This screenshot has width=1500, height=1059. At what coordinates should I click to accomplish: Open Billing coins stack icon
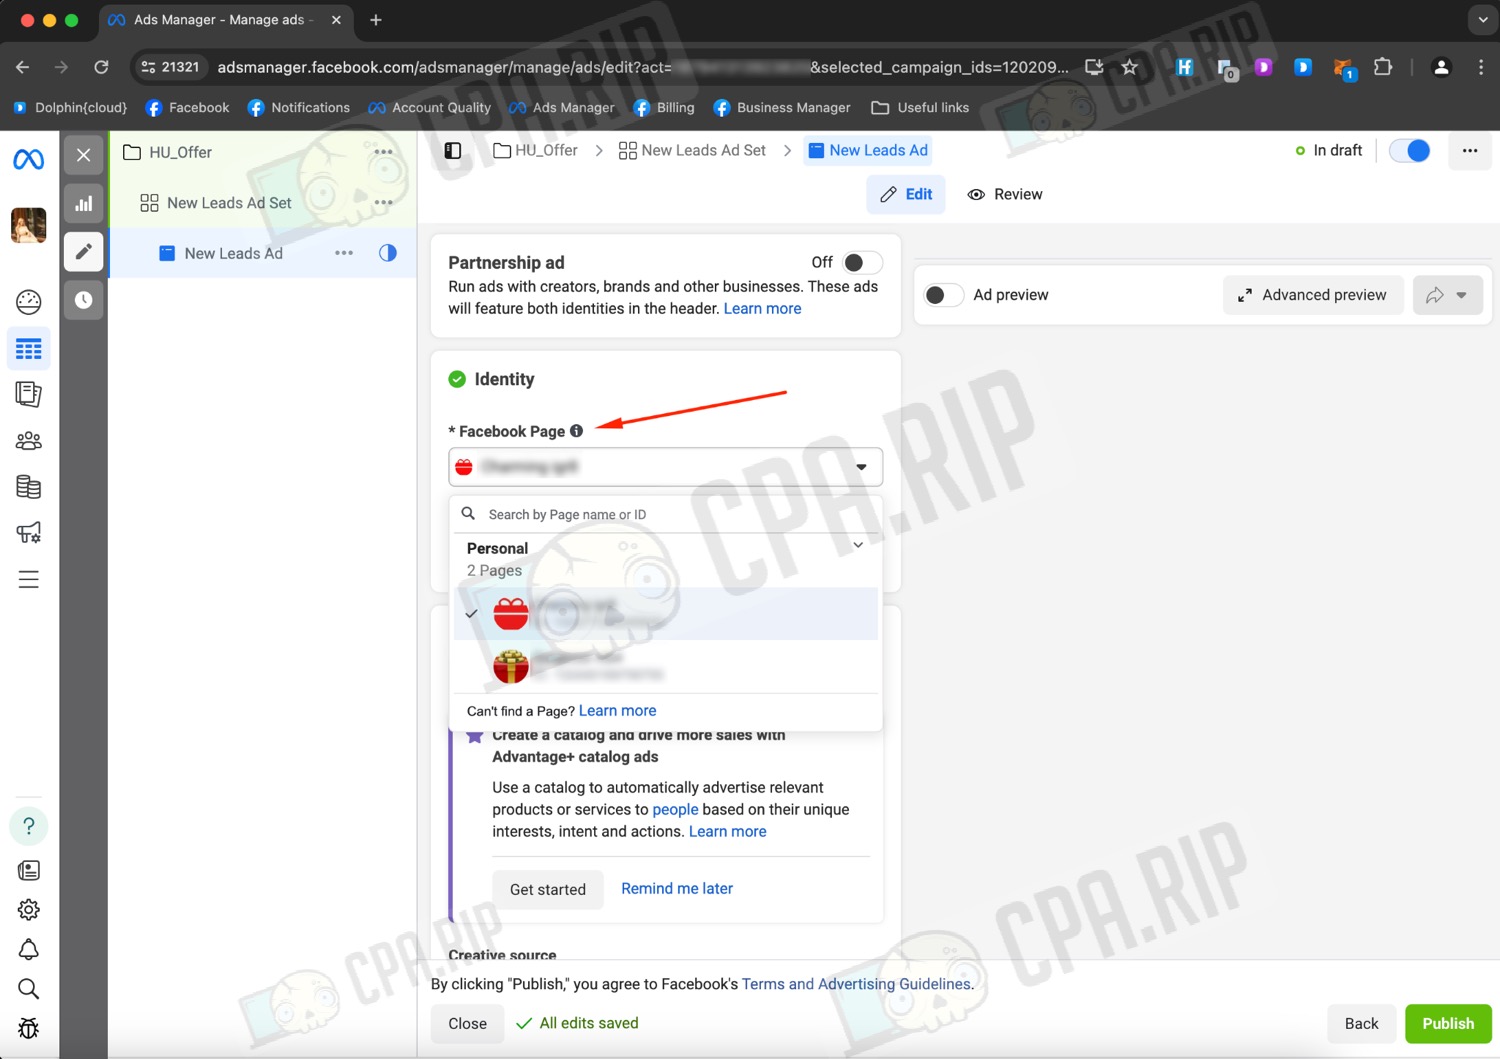point(28,487)
